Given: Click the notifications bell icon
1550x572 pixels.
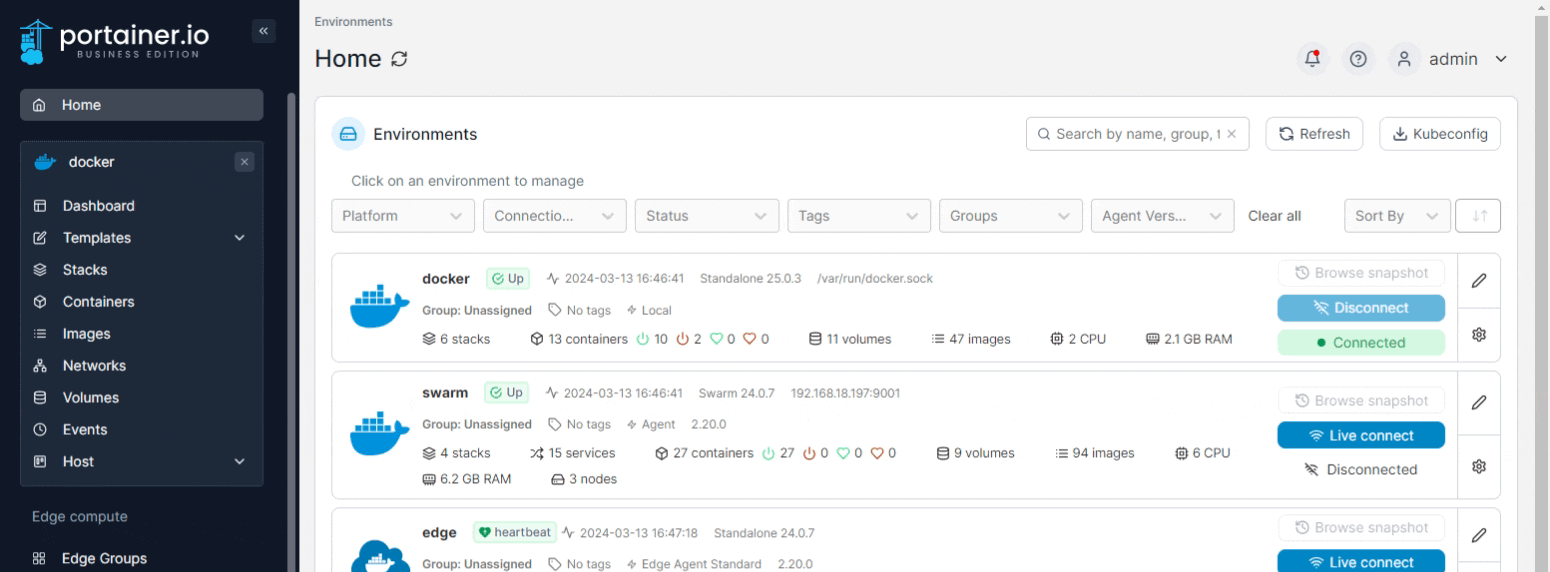Looking at the screenshot, I should (1312, 59).
